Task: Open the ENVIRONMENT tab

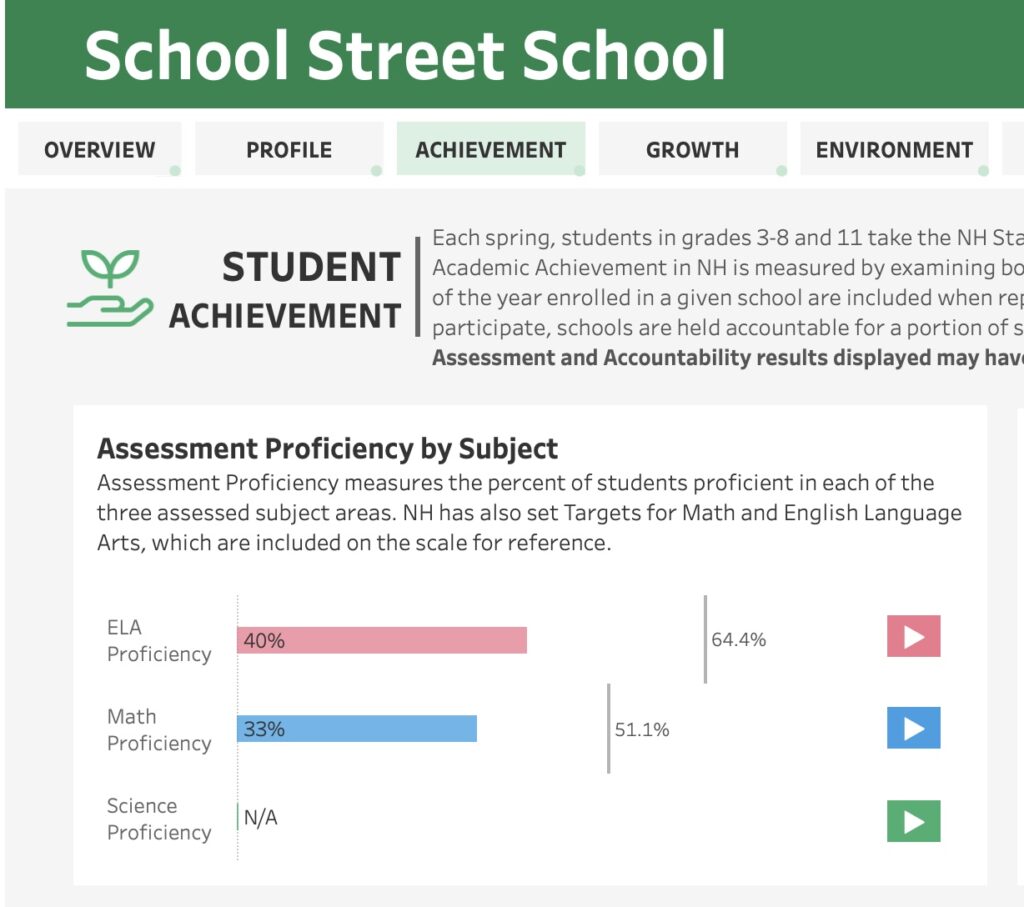Action: click(x=893, y=149)
